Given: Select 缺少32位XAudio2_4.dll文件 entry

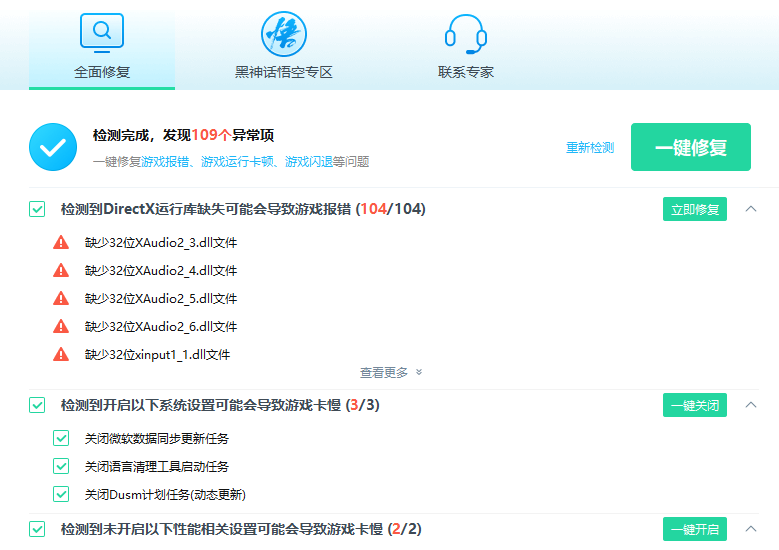Looking at the screenshot, I should click(161, 270).
